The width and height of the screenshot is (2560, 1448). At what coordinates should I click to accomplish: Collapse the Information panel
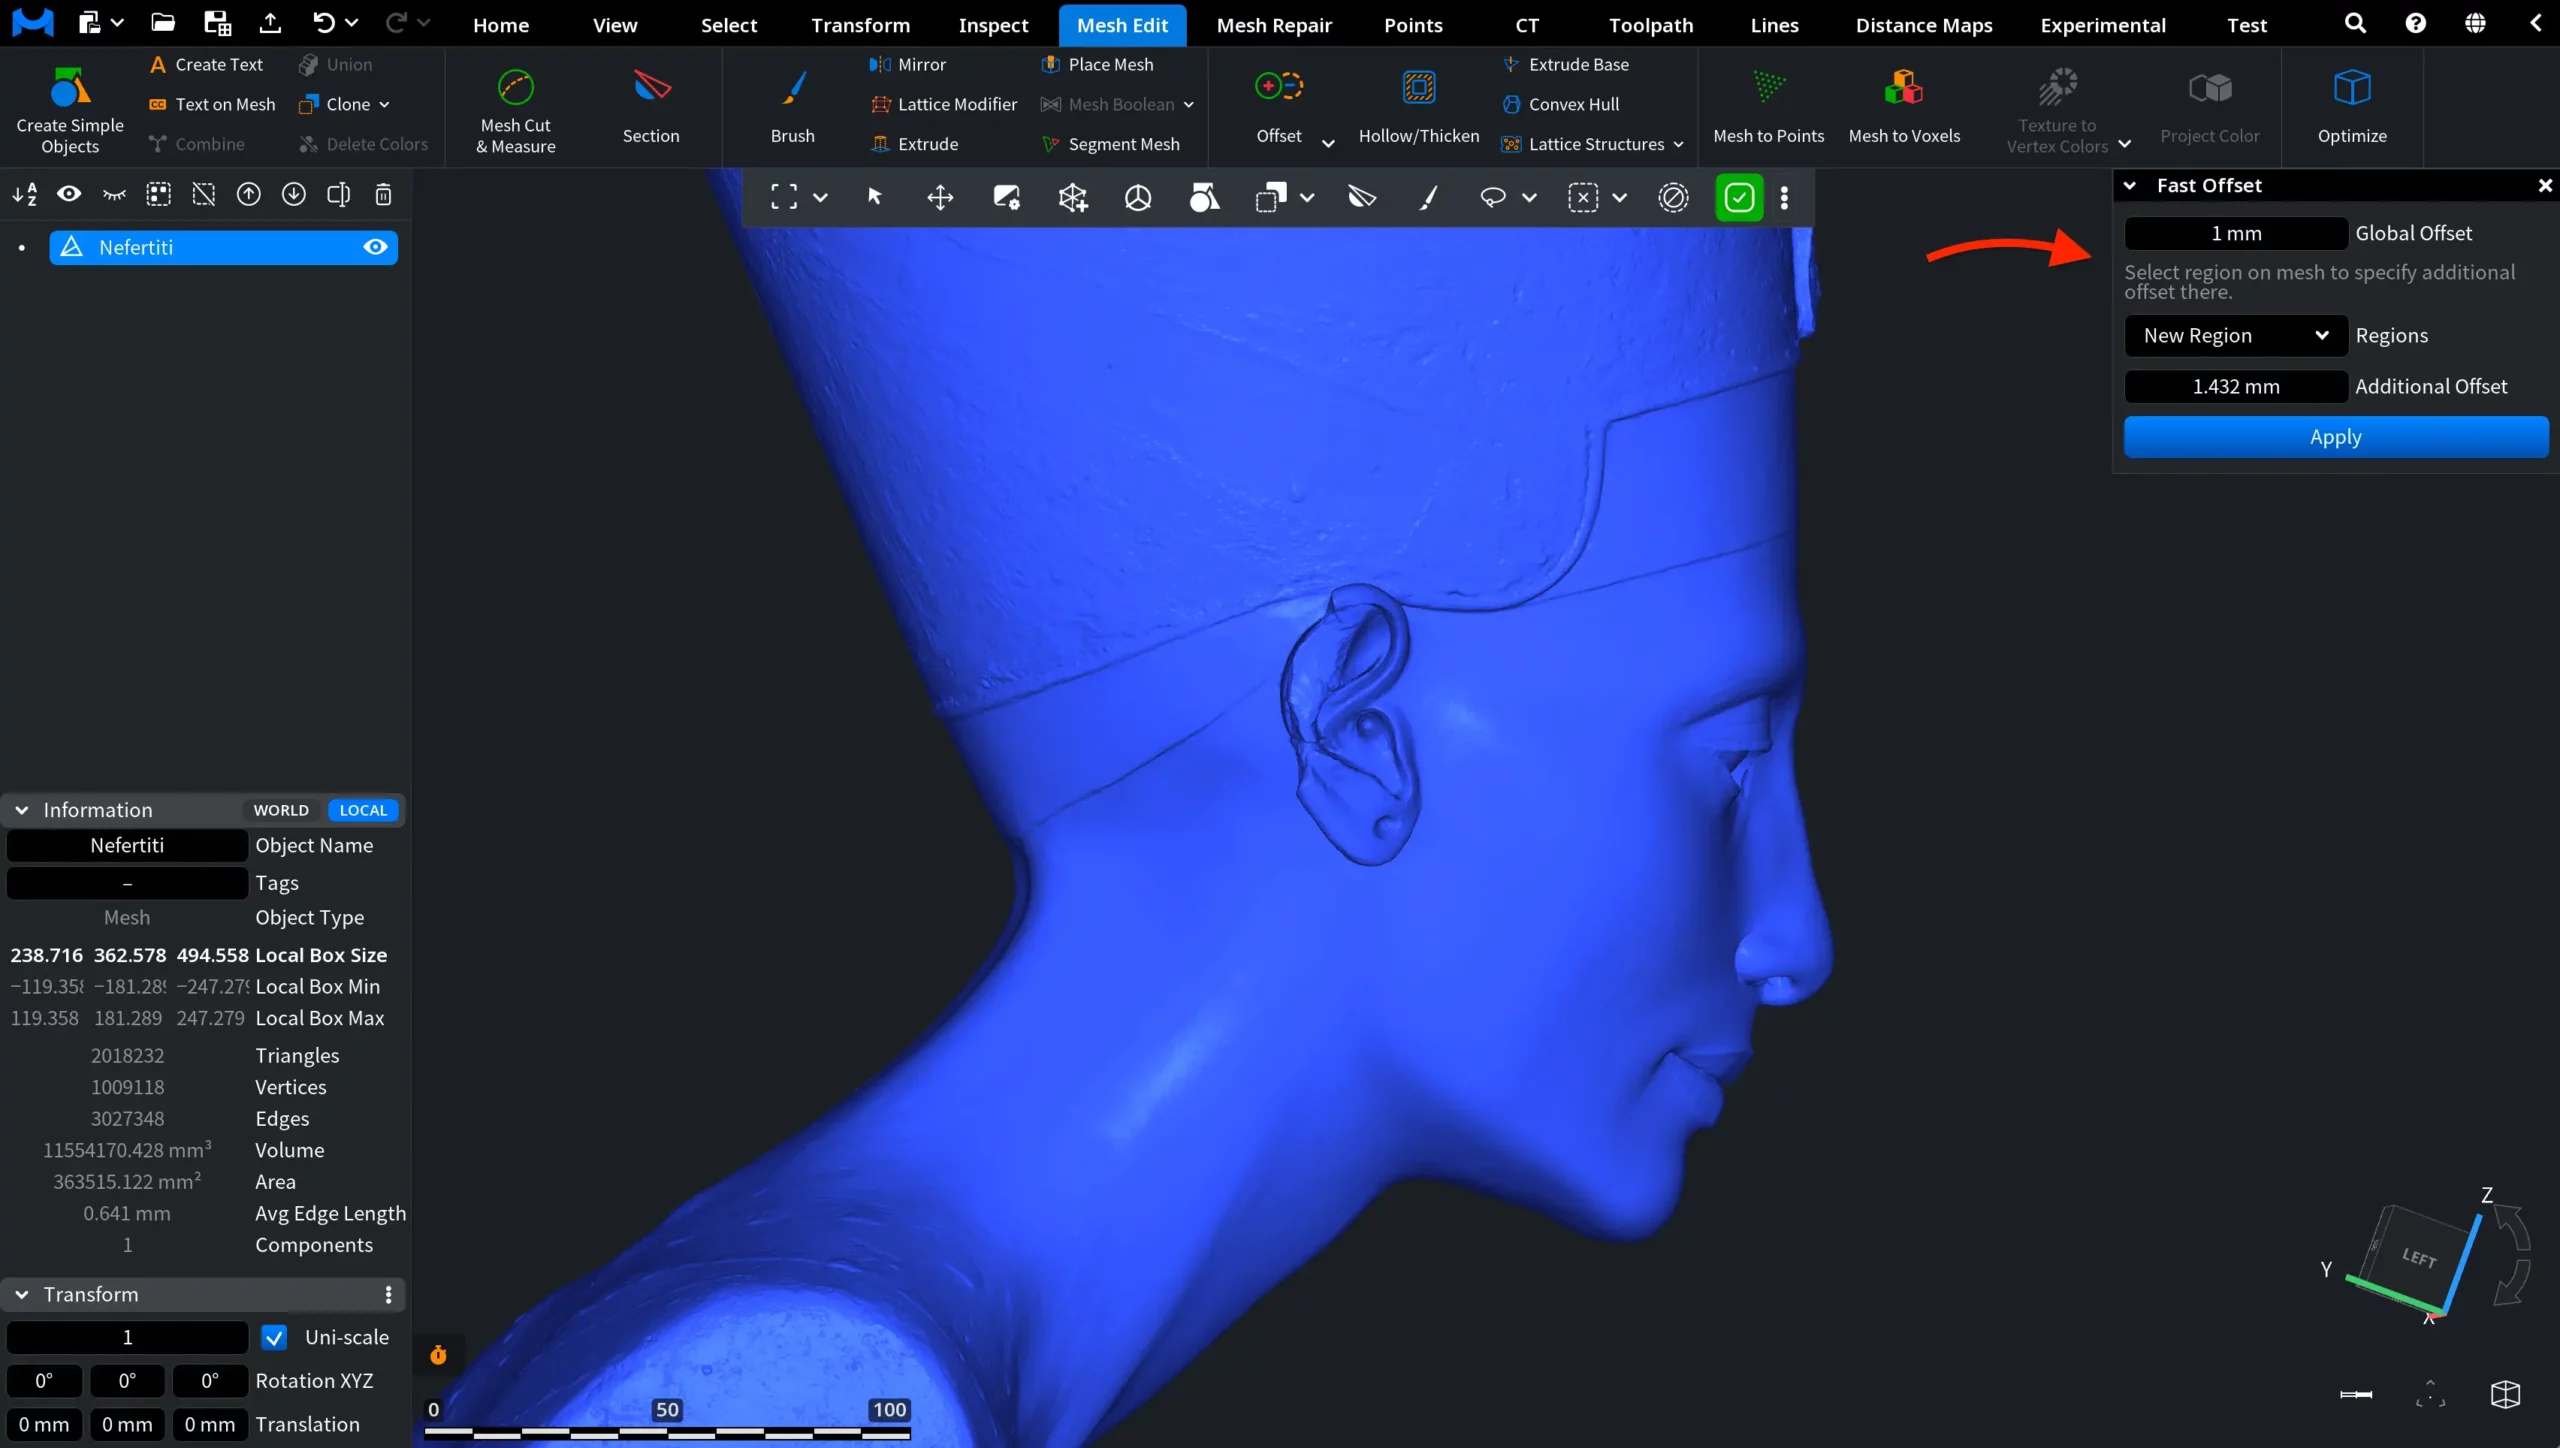[21, 810]
